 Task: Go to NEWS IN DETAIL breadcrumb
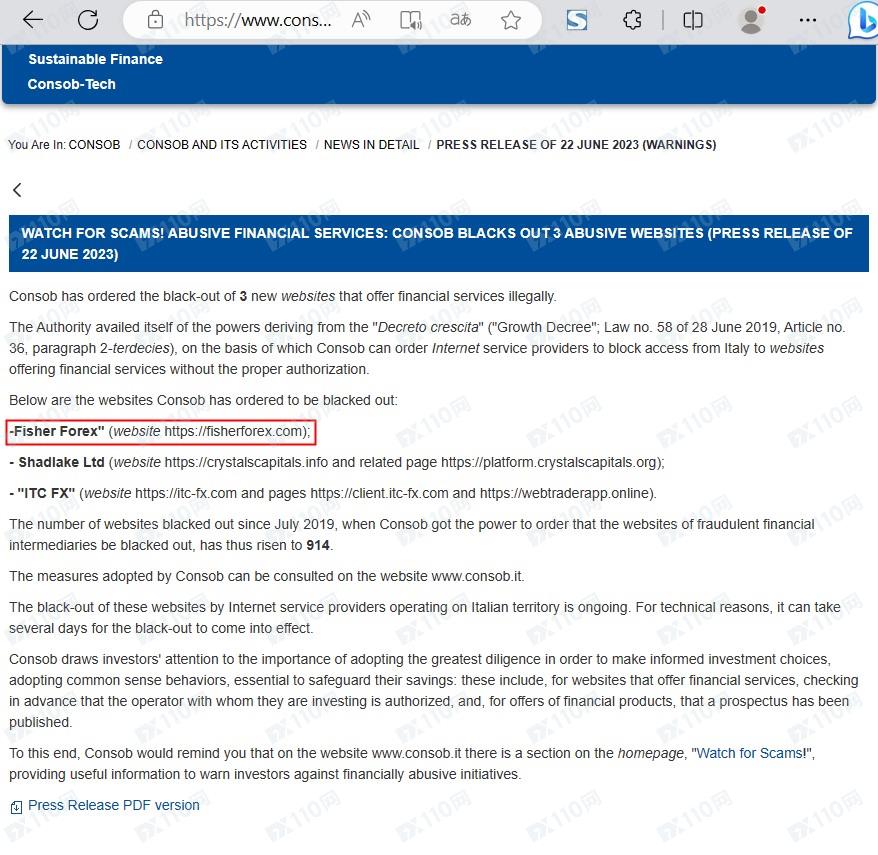pos(372,145)
